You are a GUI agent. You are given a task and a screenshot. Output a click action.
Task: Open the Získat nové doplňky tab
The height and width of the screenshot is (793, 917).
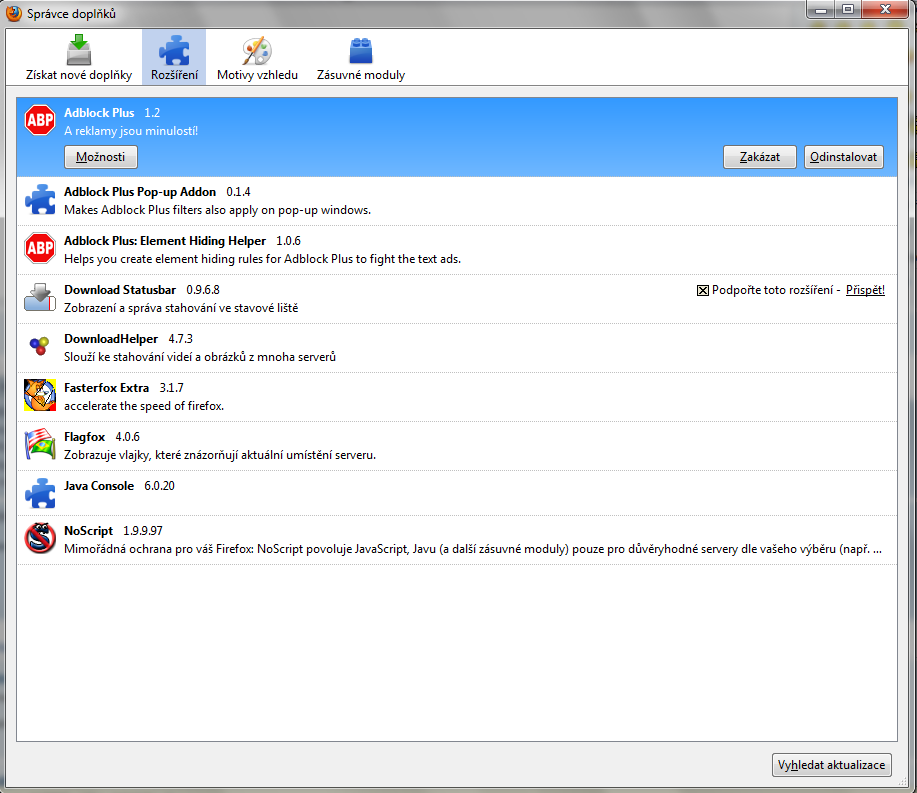click(79, 57)
